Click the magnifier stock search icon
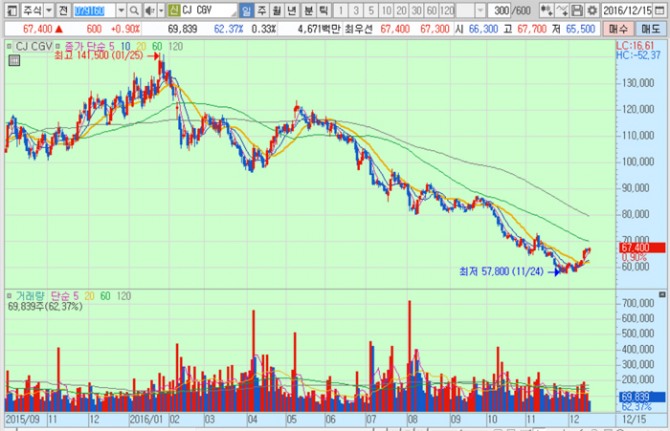 (133, 11)
